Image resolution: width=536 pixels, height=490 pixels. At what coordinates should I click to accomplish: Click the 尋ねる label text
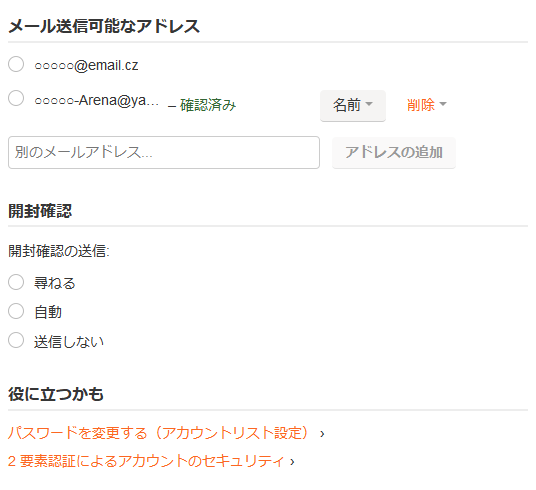55,283
